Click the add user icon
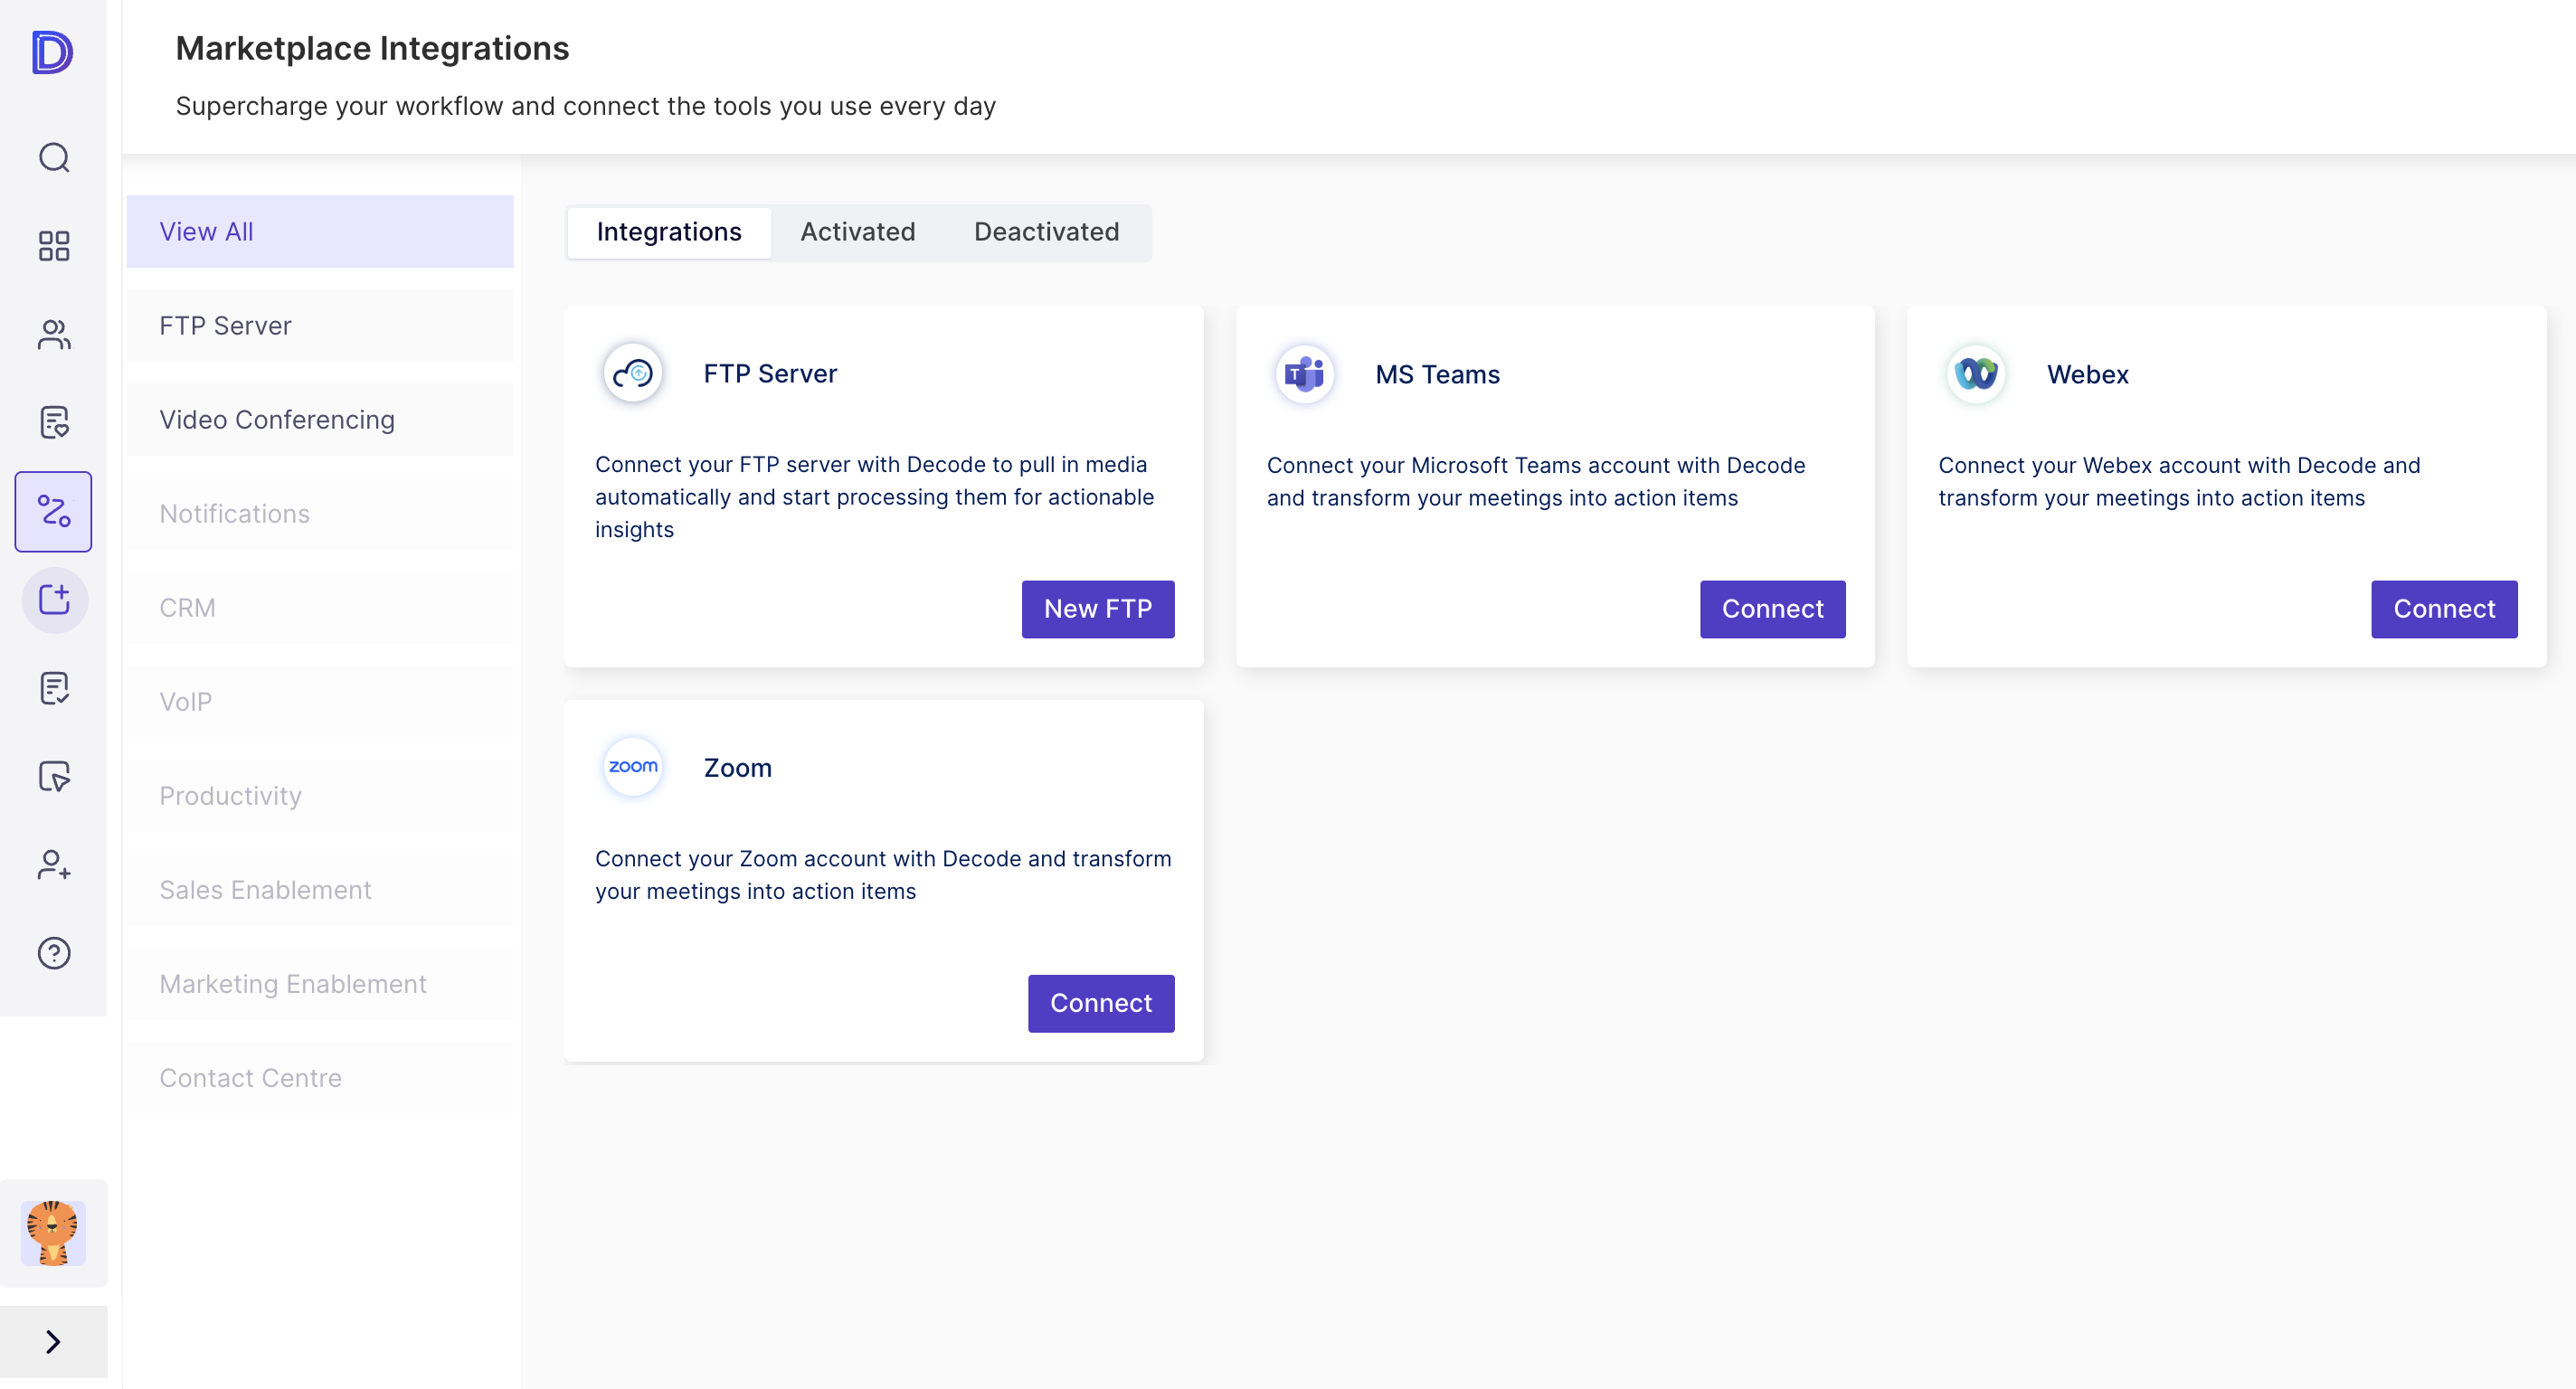Image resolution: width=2576 pixels, height=1389 pixels. click(54, 865)
